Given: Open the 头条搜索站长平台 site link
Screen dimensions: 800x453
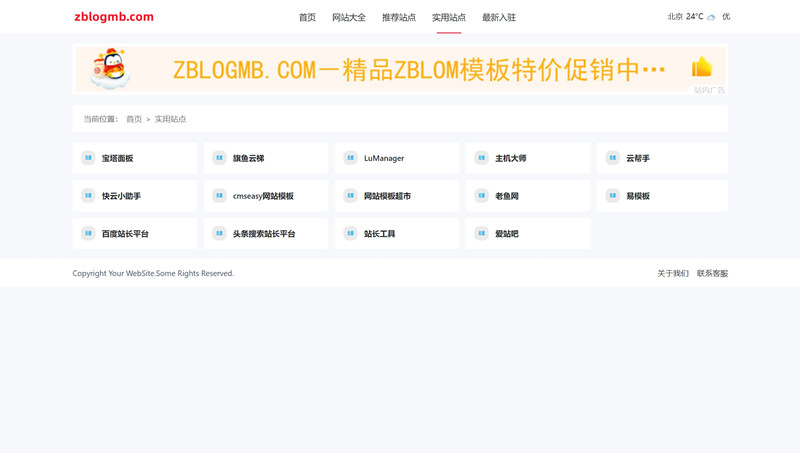Looking at the screenshot, I should click(x=264, y=234).
